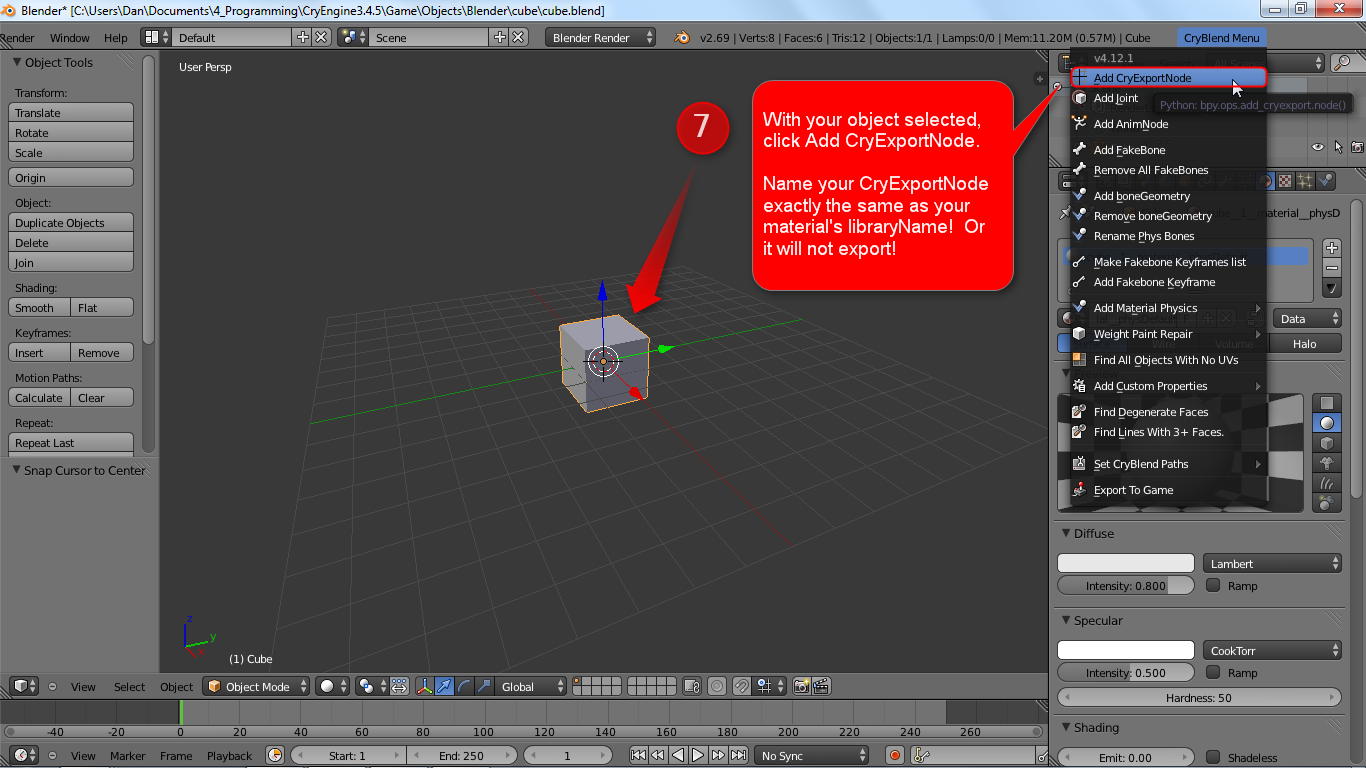The width and height of the screenshot is (1366, 768).
Task: Choose Add AnimNode from CryBlend menu
Action: coord(1168,124)
